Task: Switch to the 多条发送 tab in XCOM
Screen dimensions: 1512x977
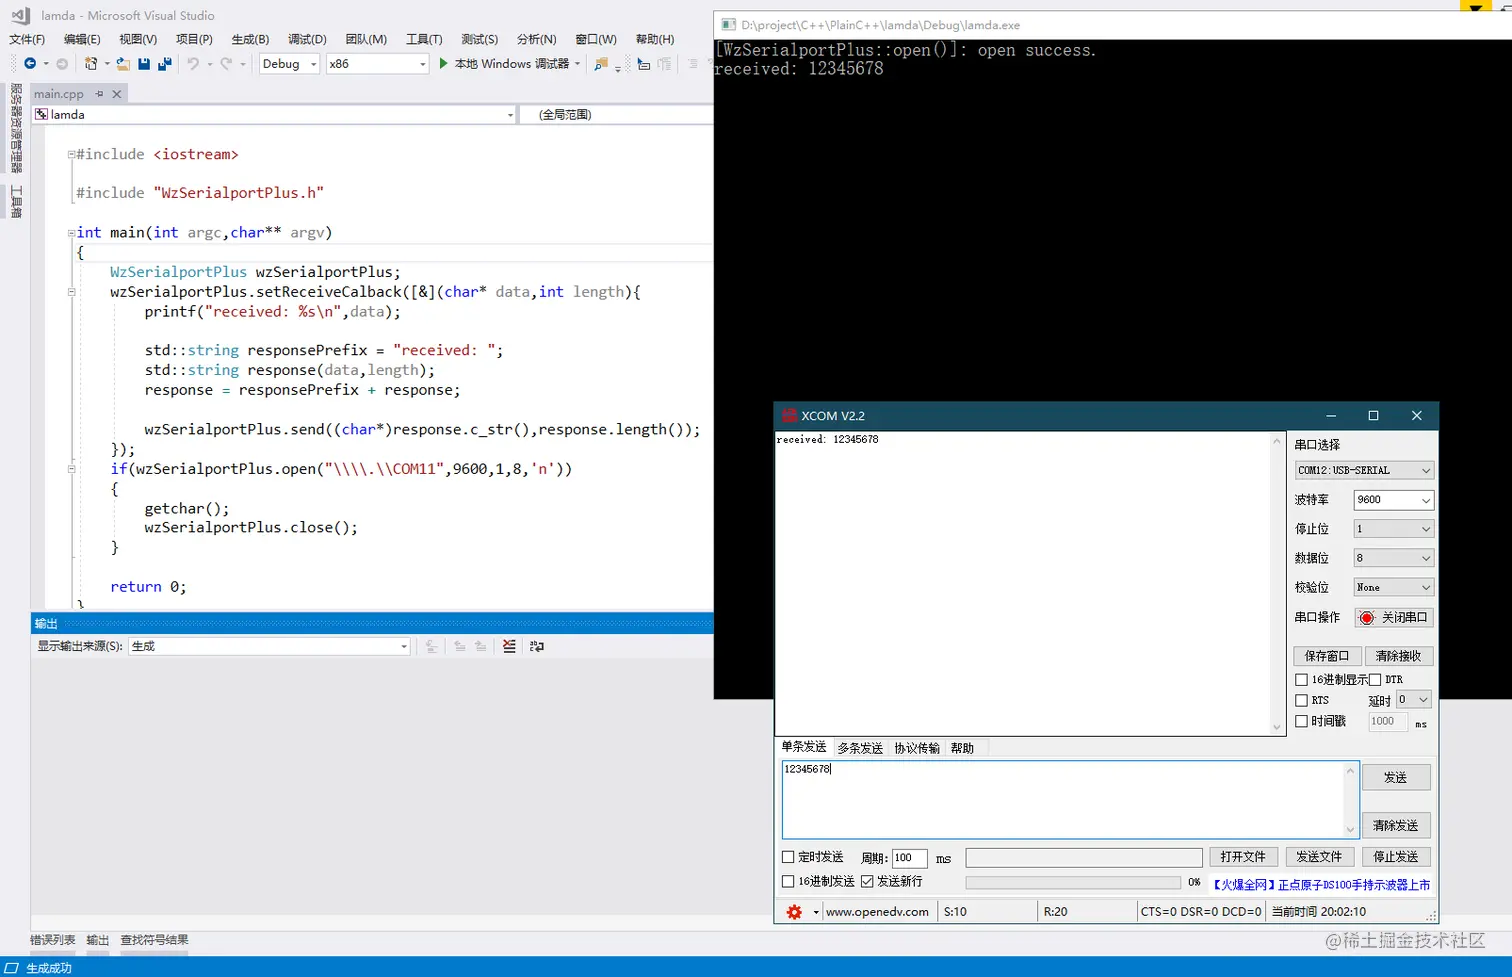Action: tap(860, 748)
